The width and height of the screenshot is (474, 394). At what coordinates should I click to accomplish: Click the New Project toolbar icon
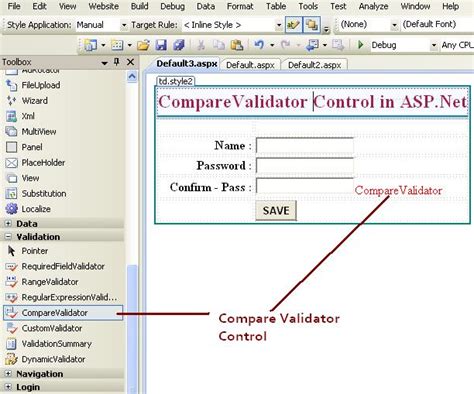[x=90, y=45]
